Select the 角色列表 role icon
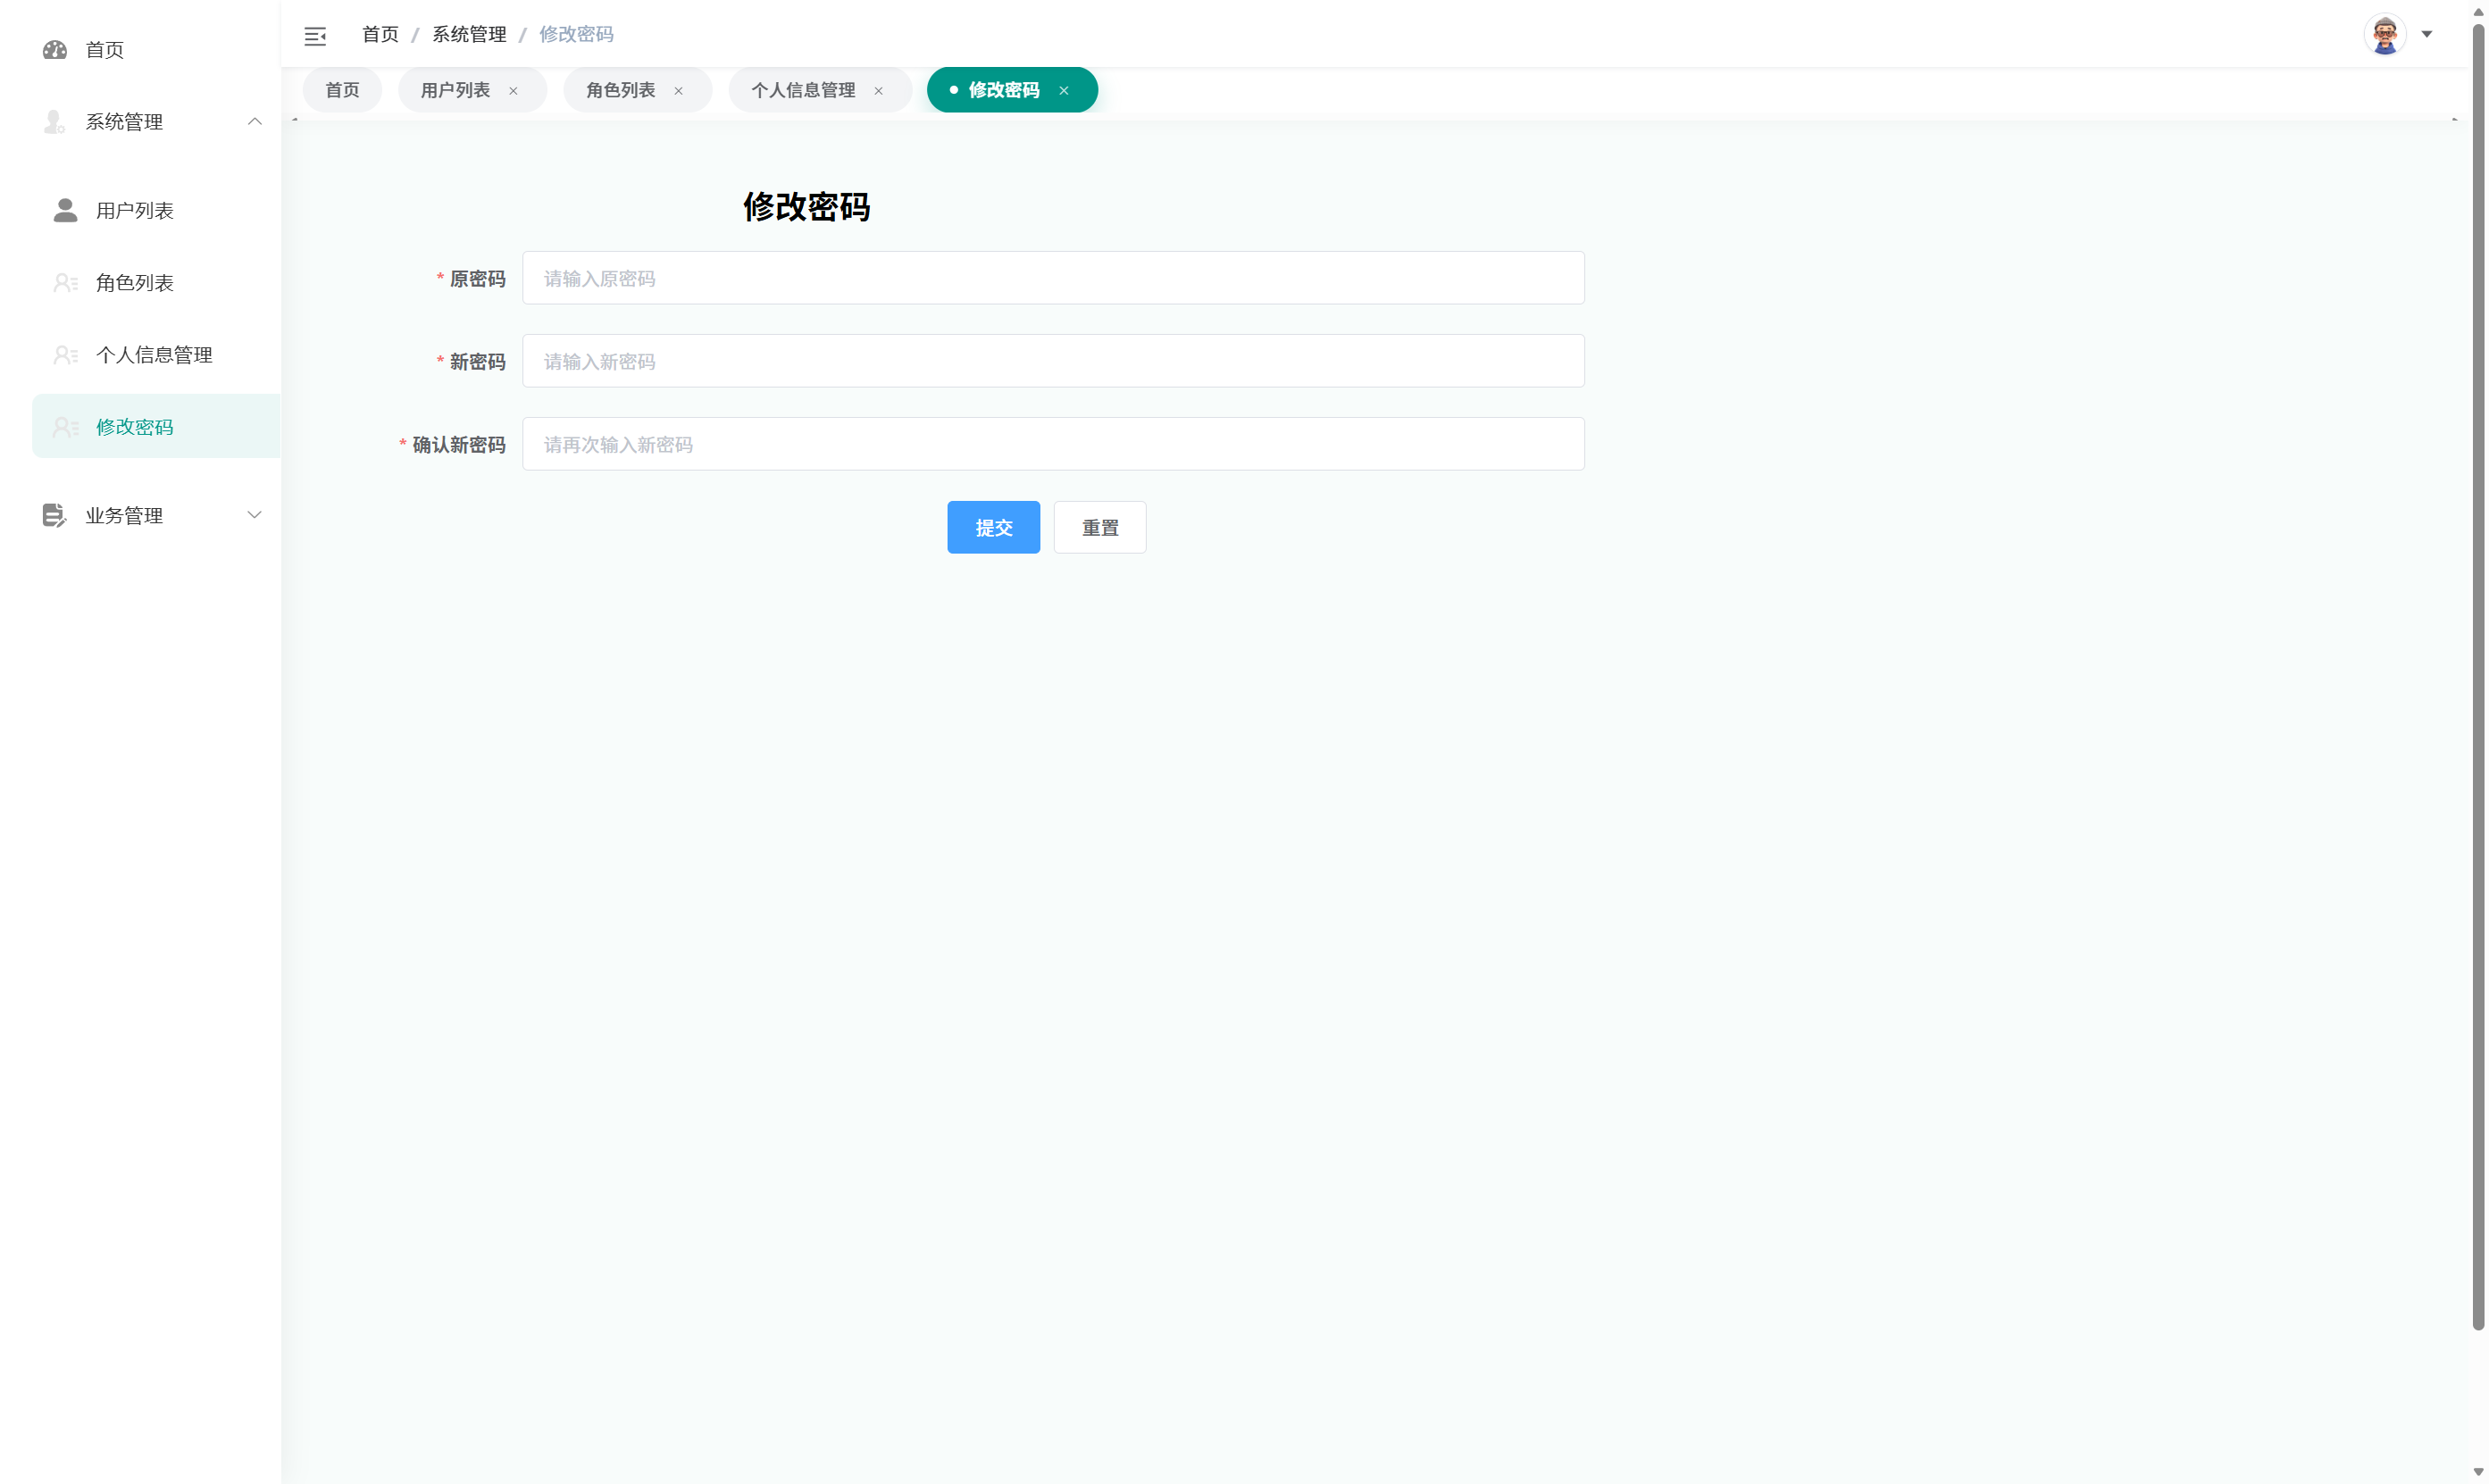2489x1484 pixels. click(65, 282)
